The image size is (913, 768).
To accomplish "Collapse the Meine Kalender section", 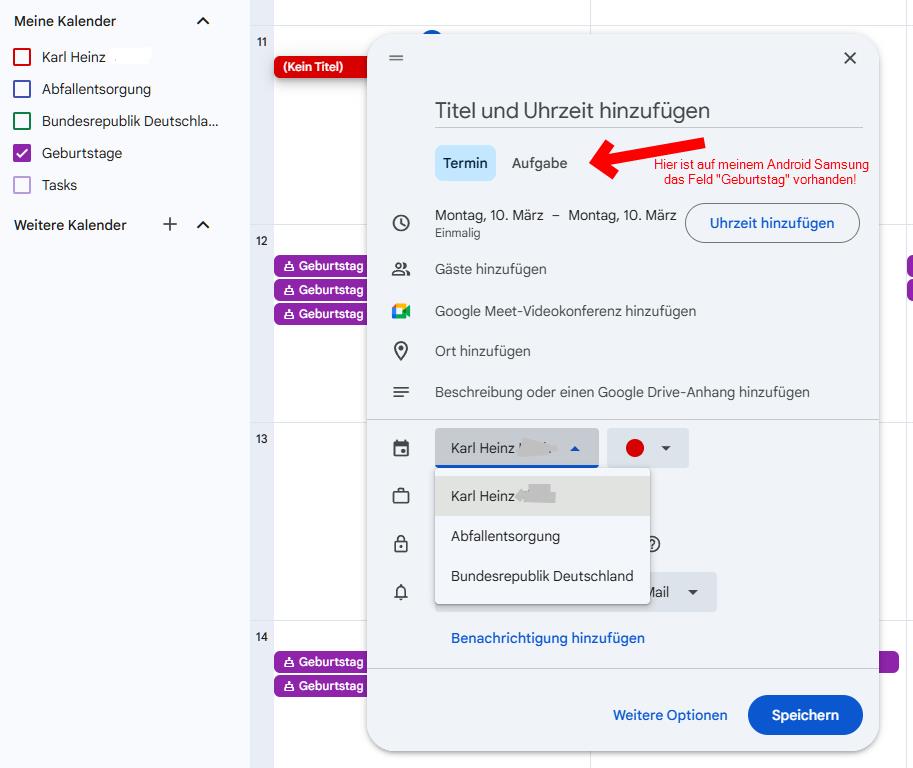I will (x=203, y=21).
